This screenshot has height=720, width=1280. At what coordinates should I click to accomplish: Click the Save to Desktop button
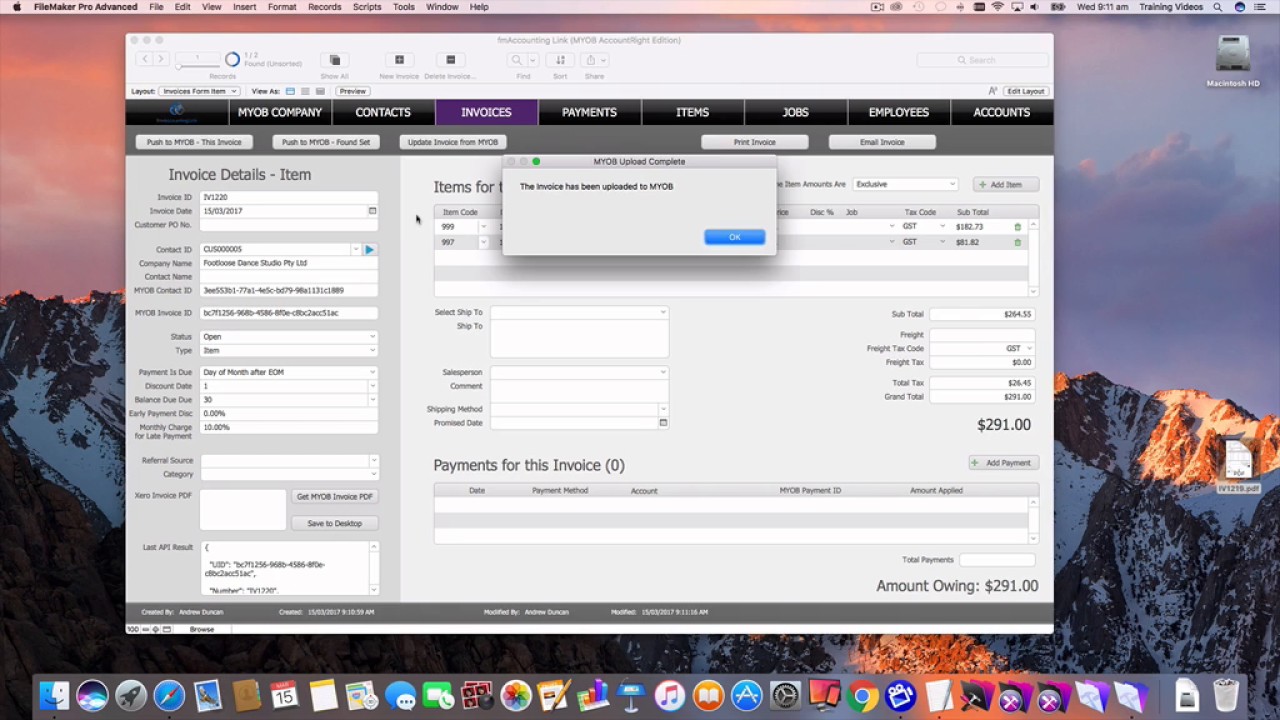334,524
